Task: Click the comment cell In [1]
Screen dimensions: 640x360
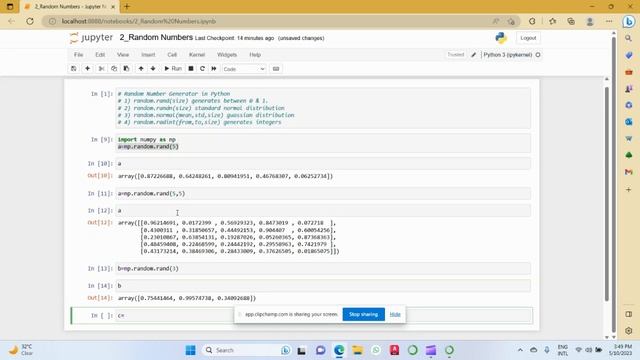Action: coord(323,108)
